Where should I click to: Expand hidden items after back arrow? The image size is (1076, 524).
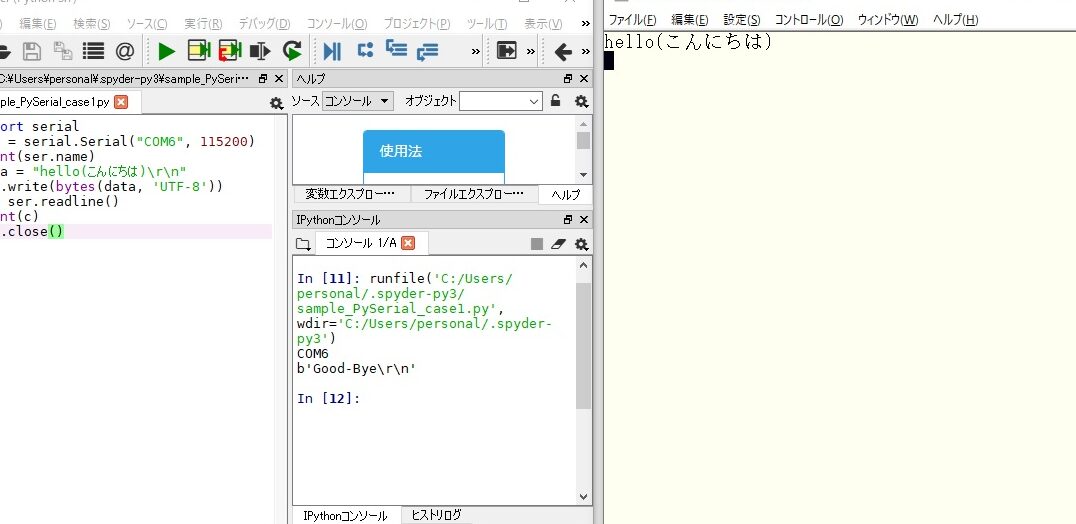tap(585, 51)
